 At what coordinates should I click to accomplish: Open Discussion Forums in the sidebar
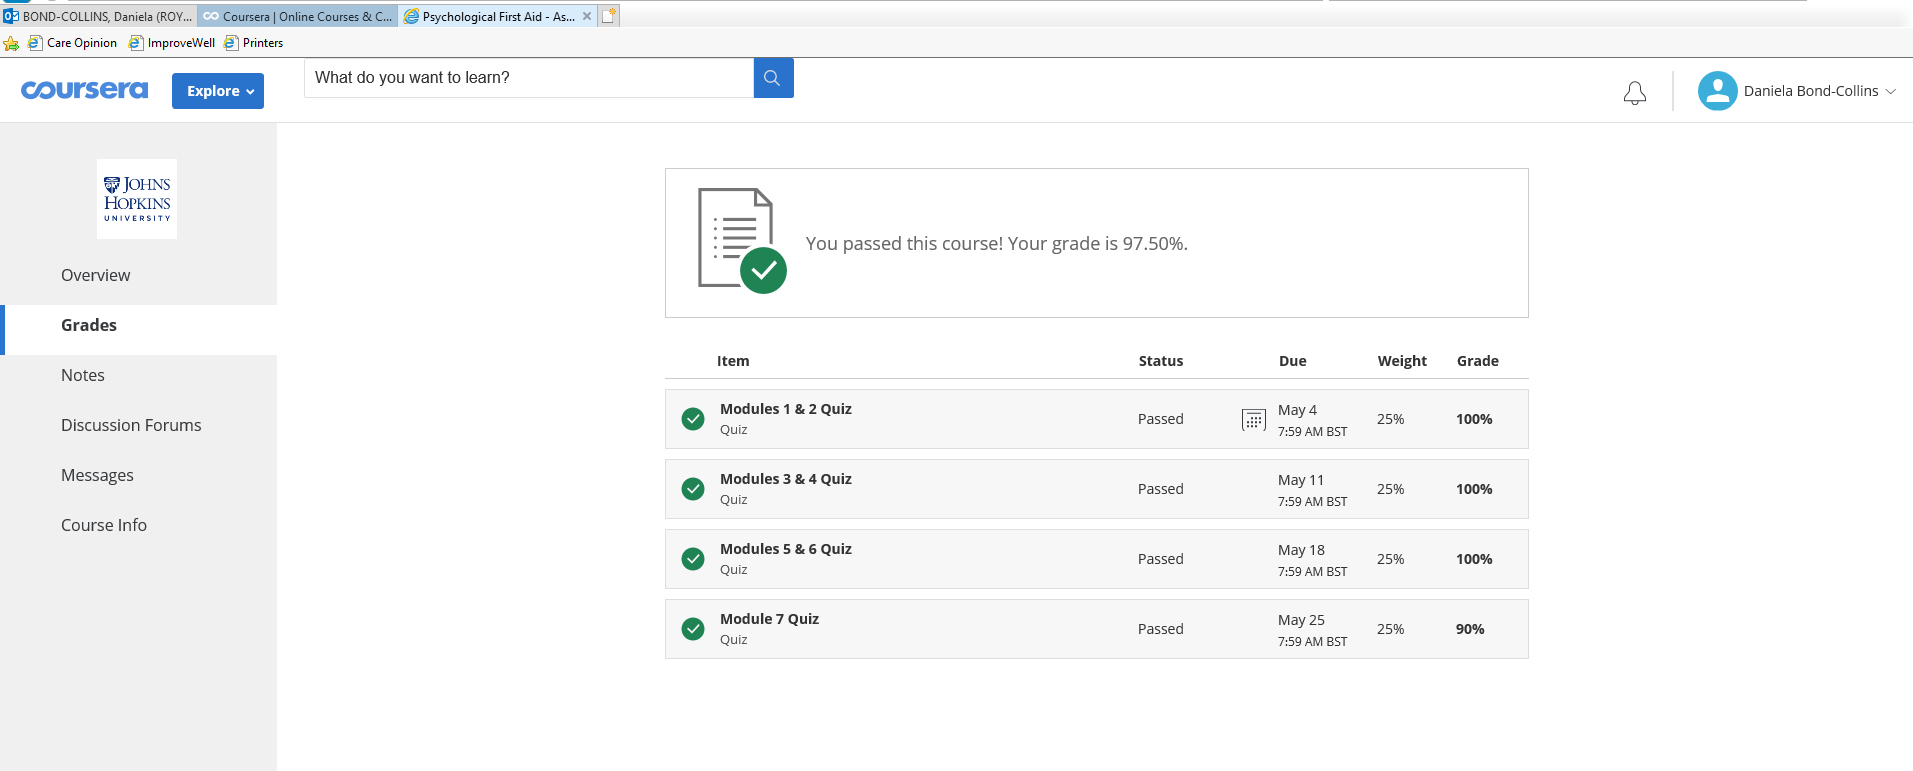131,425
